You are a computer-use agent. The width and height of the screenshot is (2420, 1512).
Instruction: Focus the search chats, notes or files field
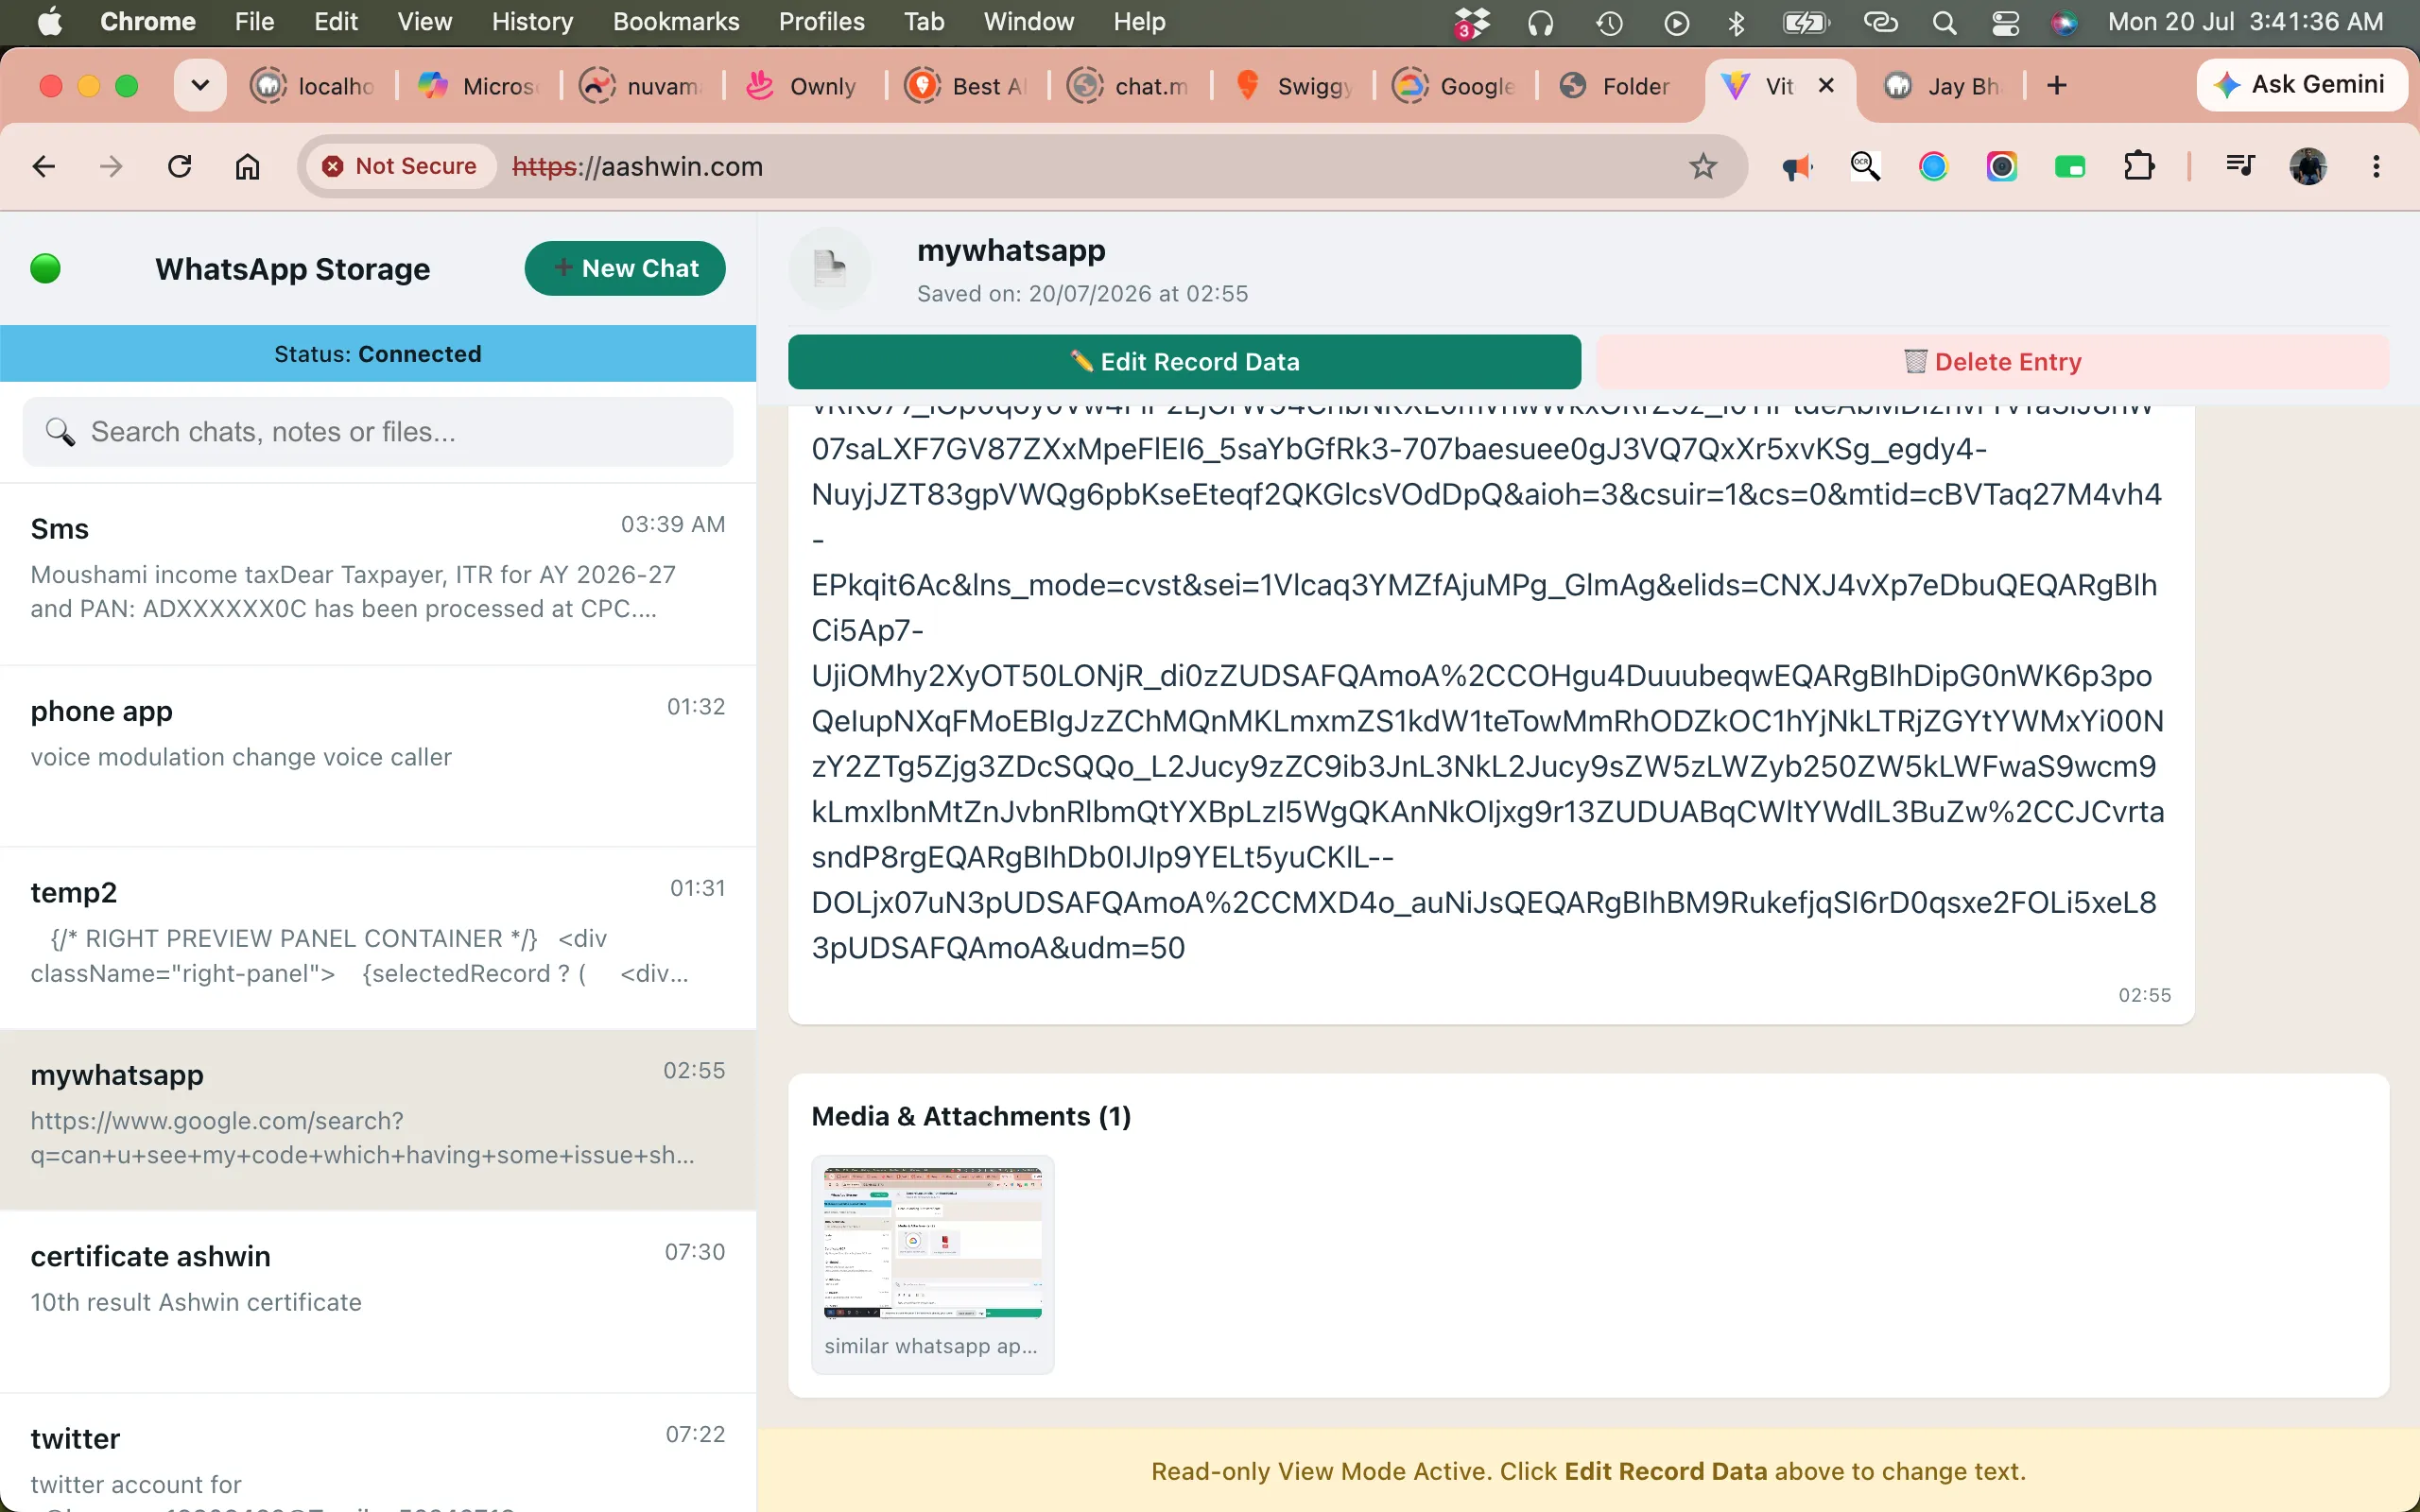378,432
